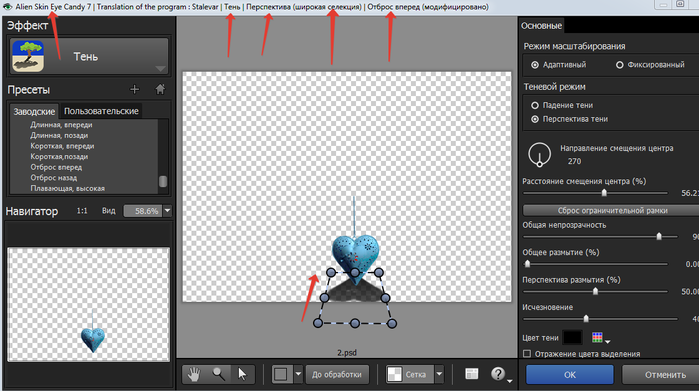Screen dimensions: 699x391
Task: Select preset Длинная, впереди
Action: tap(62, 125)
